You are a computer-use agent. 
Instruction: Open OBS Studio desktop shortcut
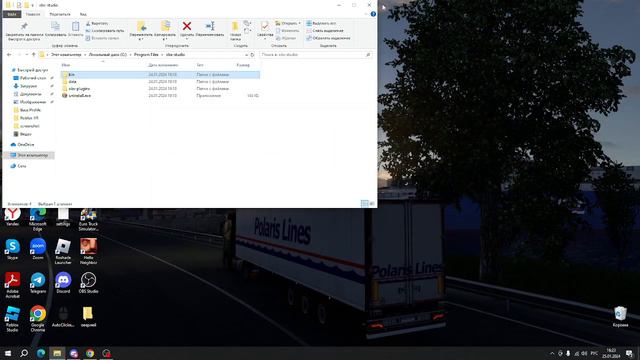[x=88, y=283]
